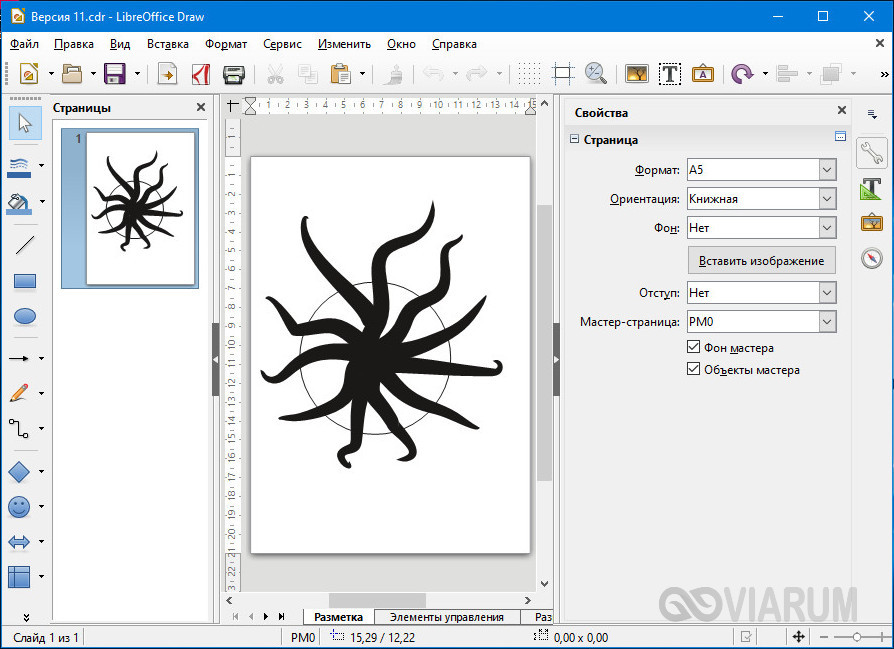Click the Save document icon
The width and height of the screenshot is (894, 649).
click(x=115, y=73)
